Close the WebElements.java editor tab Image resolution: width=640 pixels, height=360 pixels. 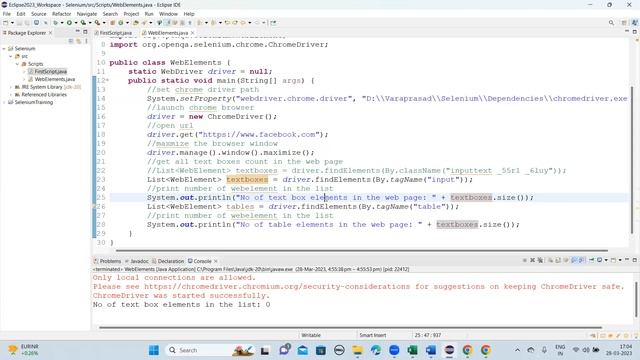point(193,33)
